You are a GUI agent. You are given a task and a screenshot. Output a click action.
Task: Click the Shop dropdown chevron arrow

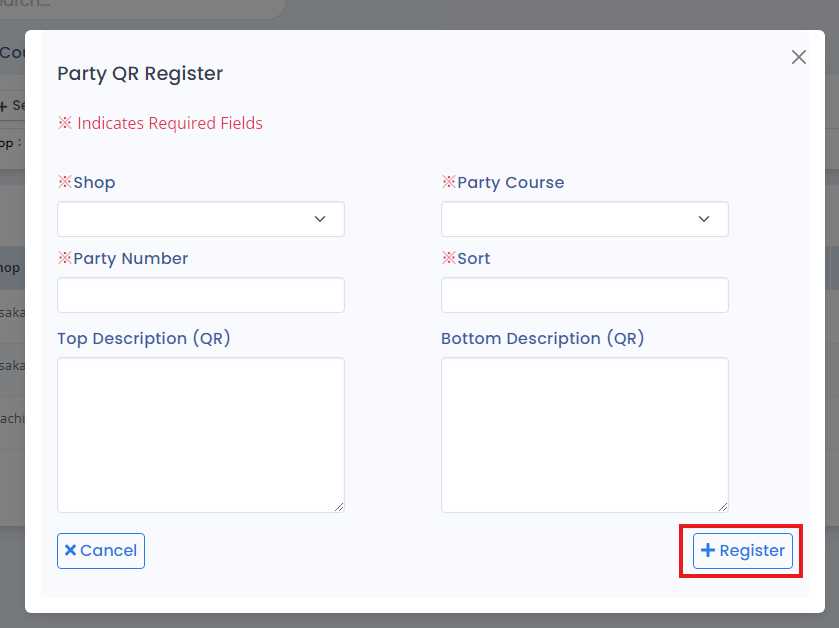point(320,219)
